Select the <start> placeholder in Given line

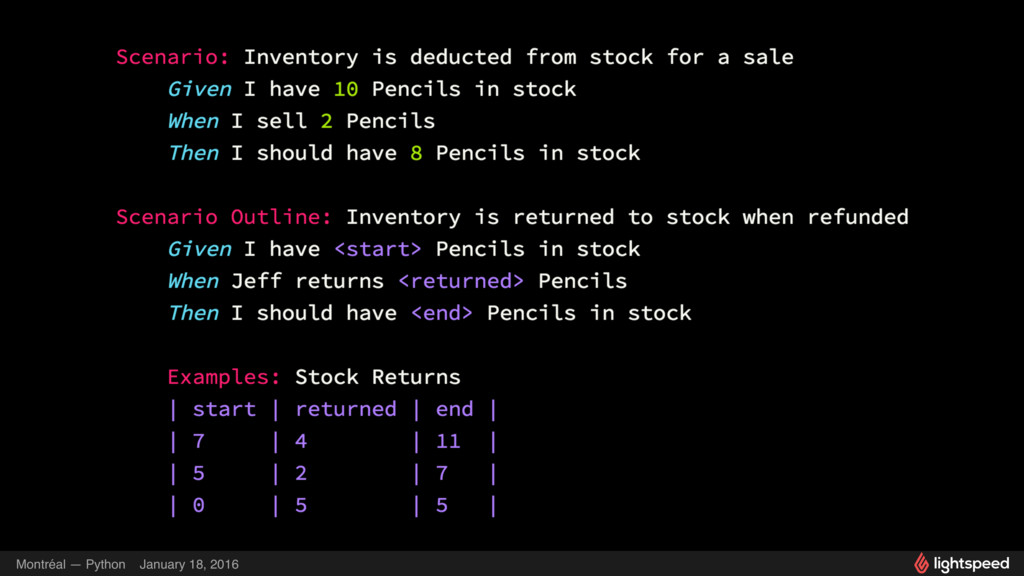(377, 249)
